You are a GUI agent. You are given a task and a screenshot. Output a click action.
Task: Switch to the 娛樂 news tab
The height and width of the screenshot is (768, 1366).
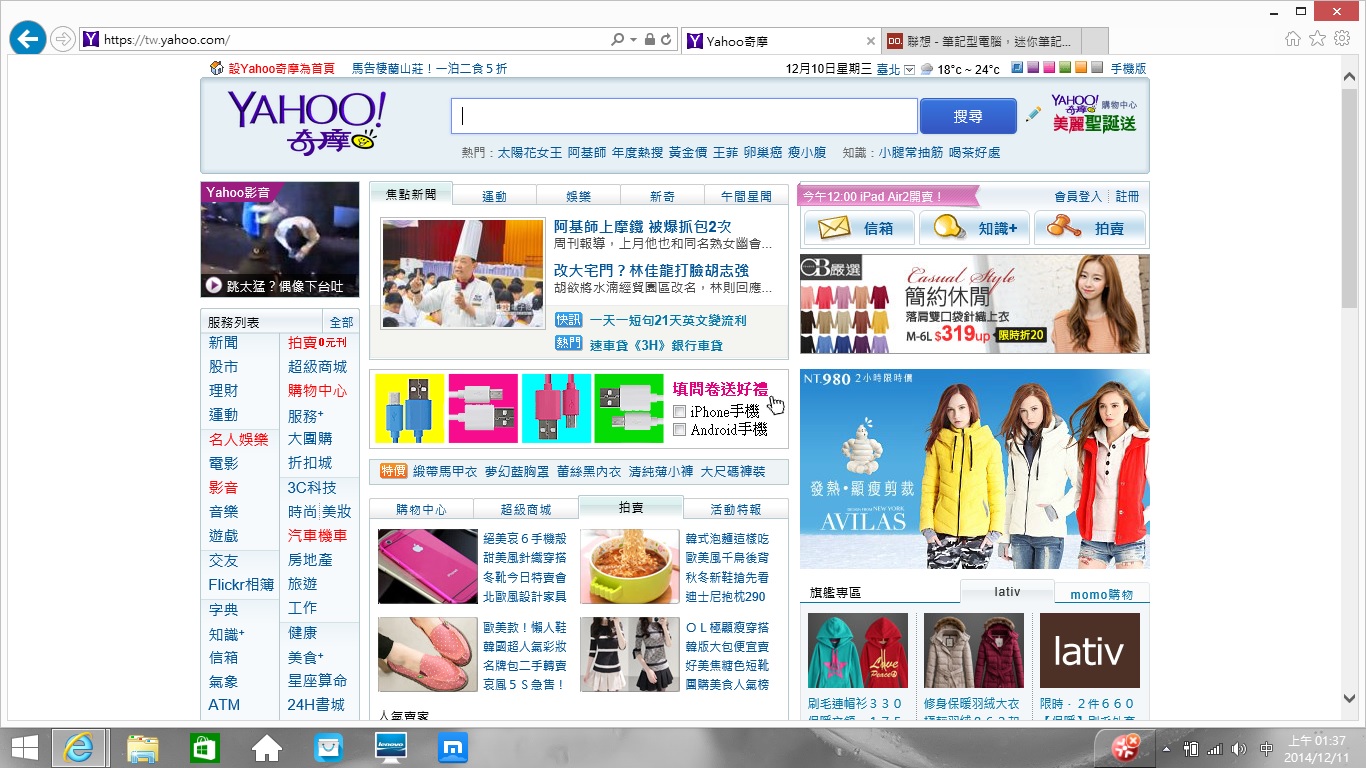coord(578,196)
